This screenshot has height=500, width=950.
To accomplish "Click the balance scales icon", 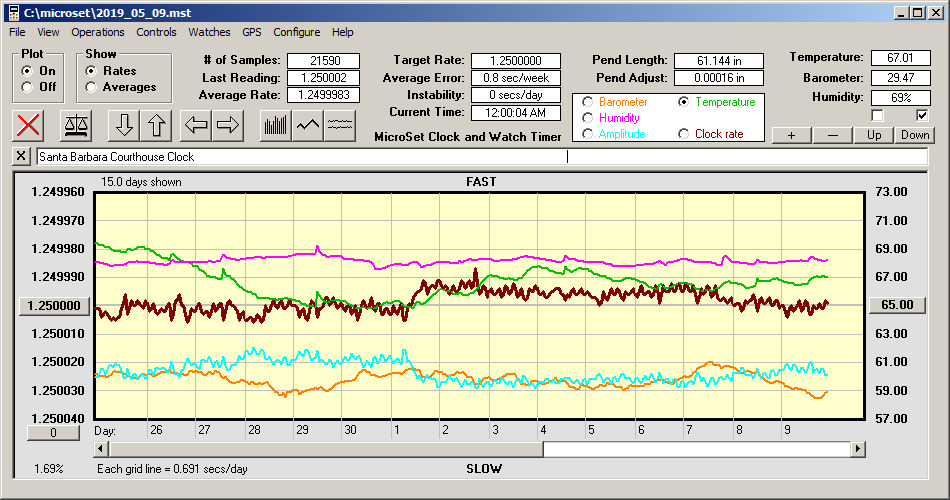I will click(x=75, y=125).
